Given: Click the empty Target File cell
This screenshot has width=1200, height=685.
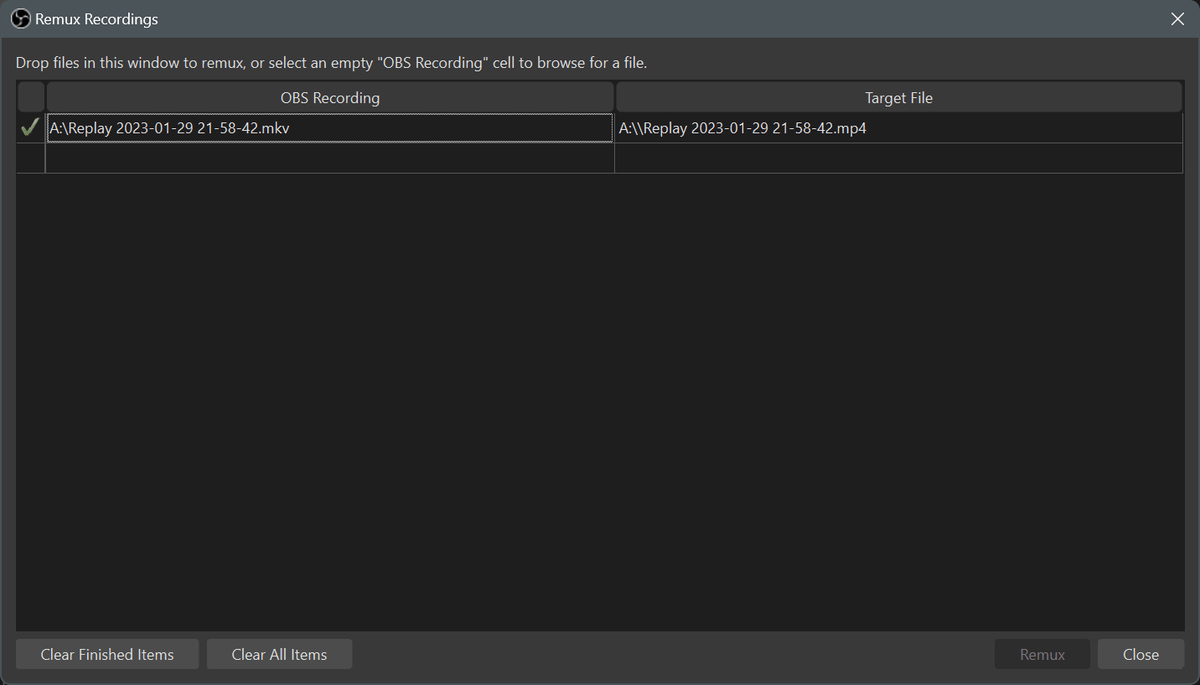Looking at the screenshot, I should click(899, 158).
